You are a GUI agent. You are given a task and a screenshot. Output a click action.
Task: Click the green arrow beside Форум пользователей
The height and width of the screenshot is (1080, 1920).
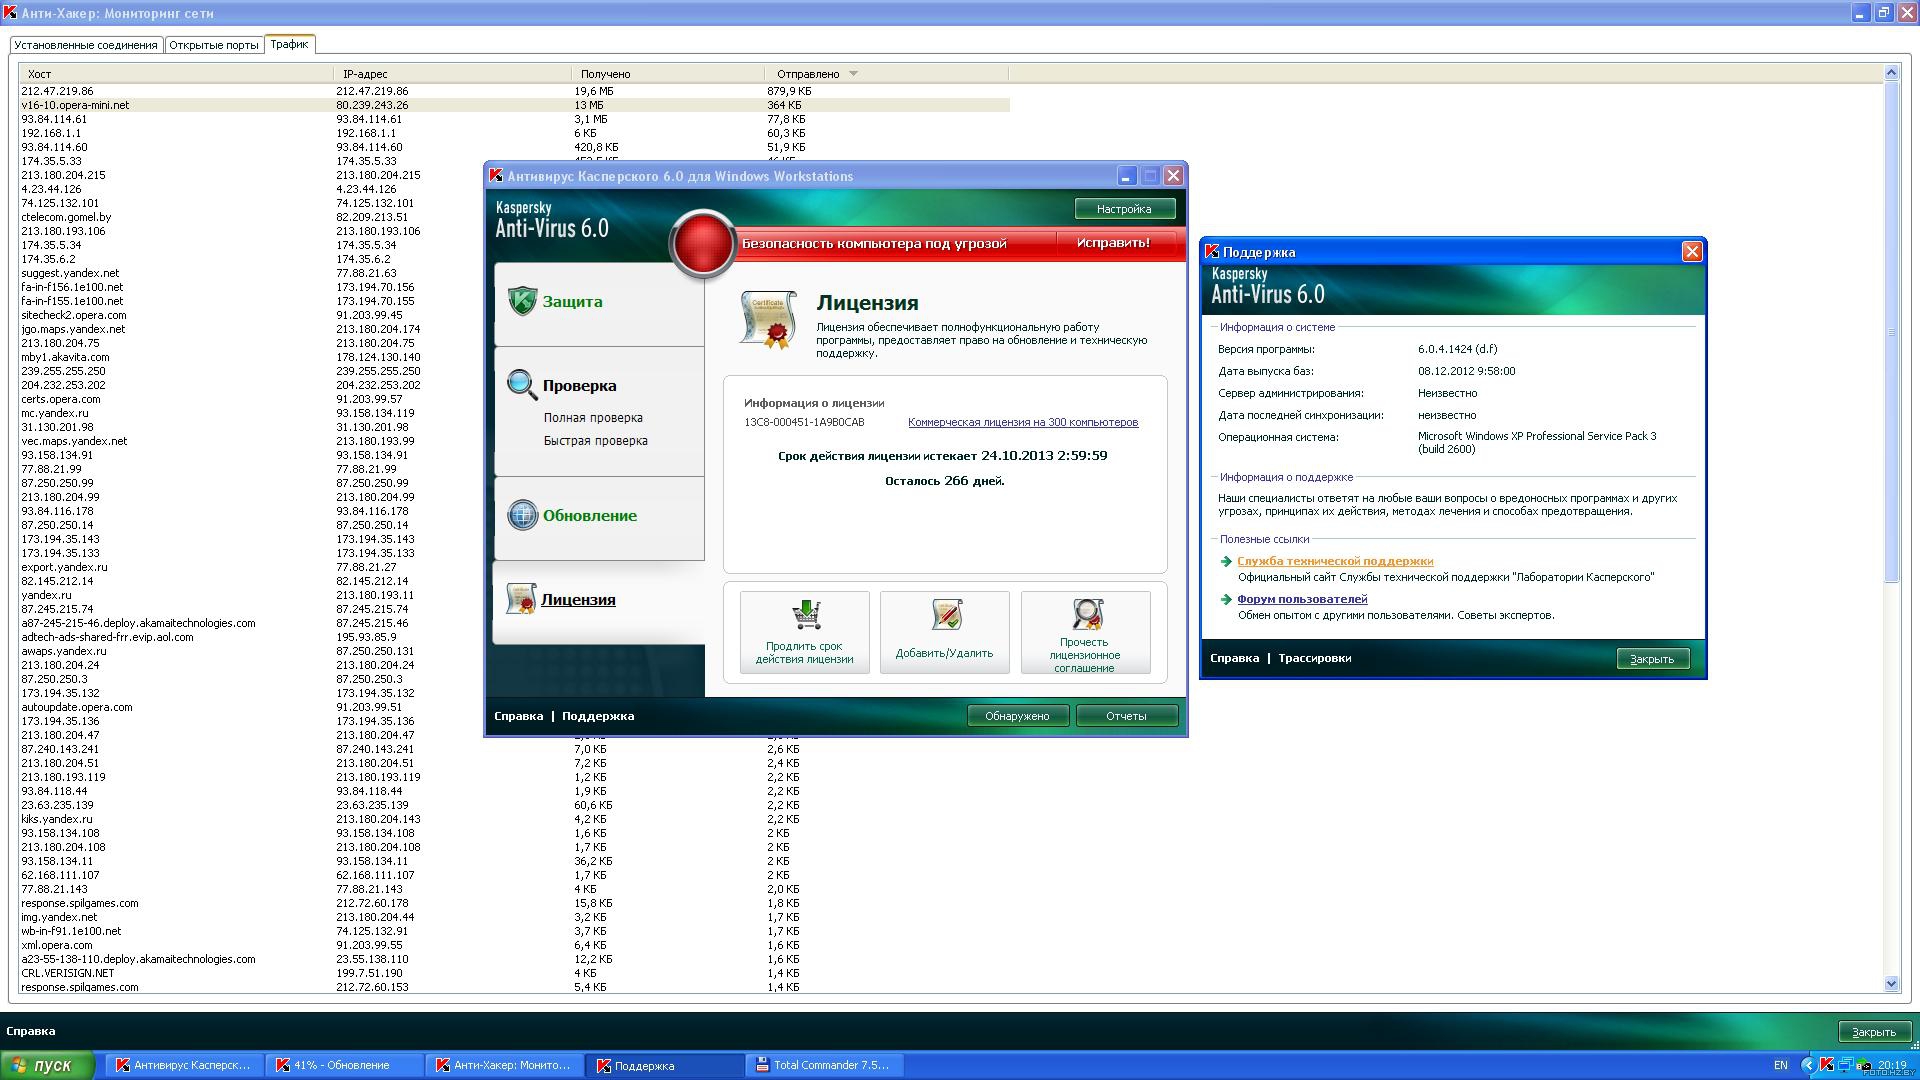coord(1226,600)
